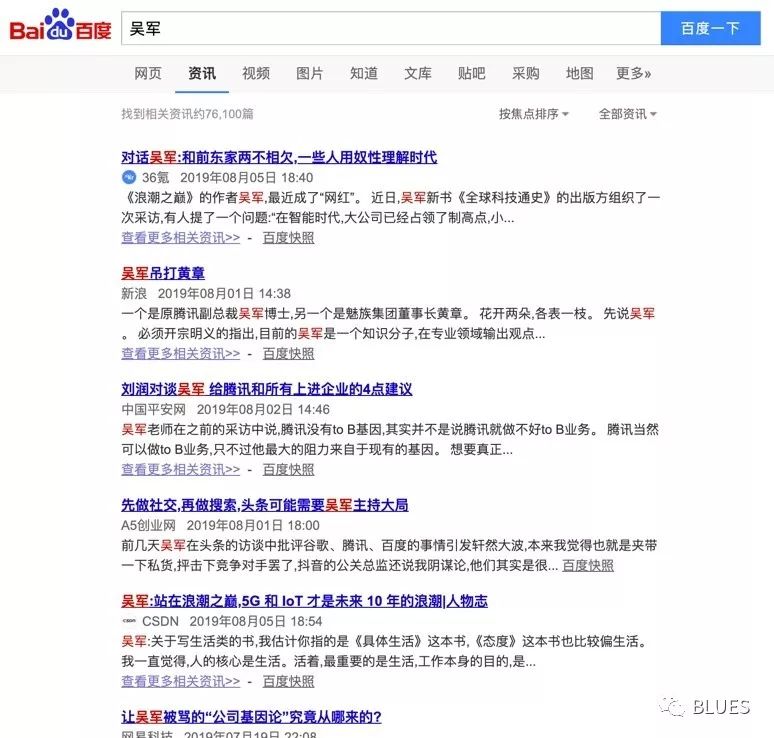Open 百度快照 for the 36氪 result
The height and width of the screenshot is (738, 774).
288,237
